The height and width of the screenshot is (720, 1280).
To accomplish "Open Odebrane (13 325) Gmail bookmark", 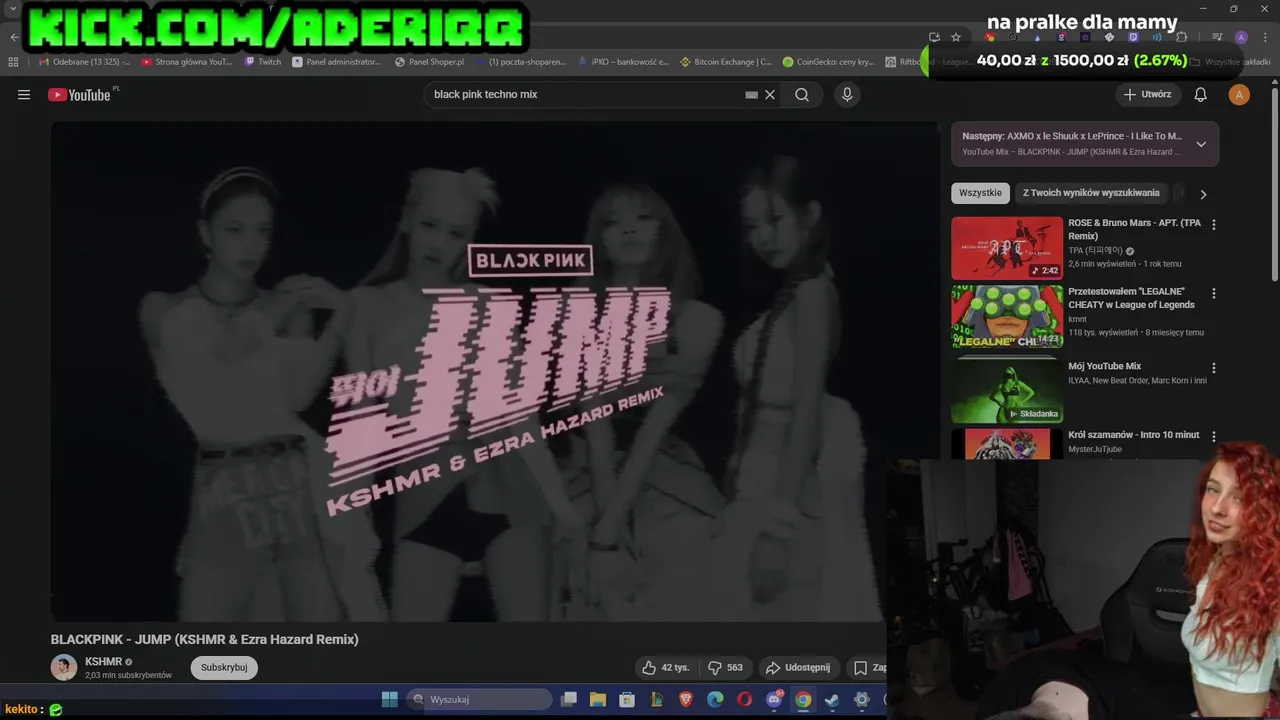I will 84,62.
